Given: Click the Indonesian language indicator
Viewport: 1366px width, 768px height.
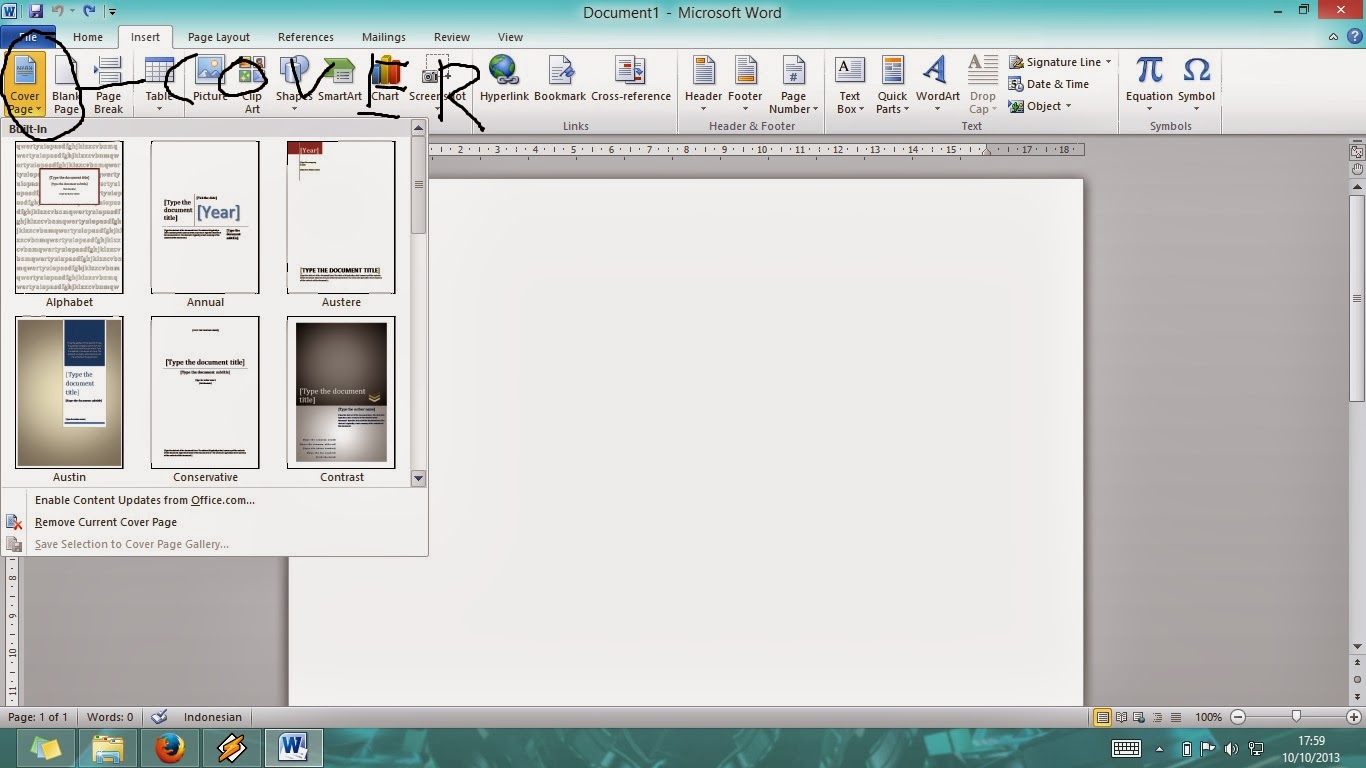Looking at the screenshot, I should 213,717.
